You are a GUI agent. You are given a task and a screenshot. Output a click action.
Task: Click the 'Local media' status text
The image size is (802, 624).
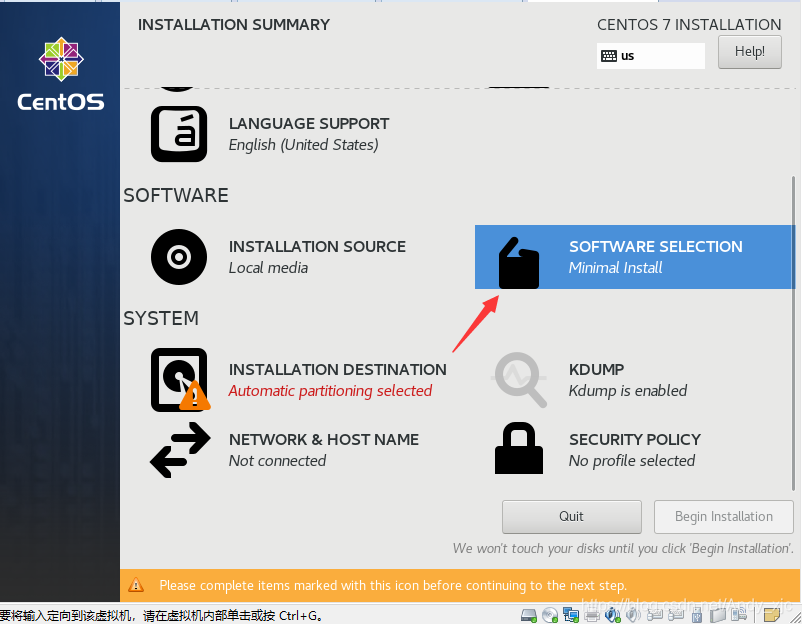268,268
